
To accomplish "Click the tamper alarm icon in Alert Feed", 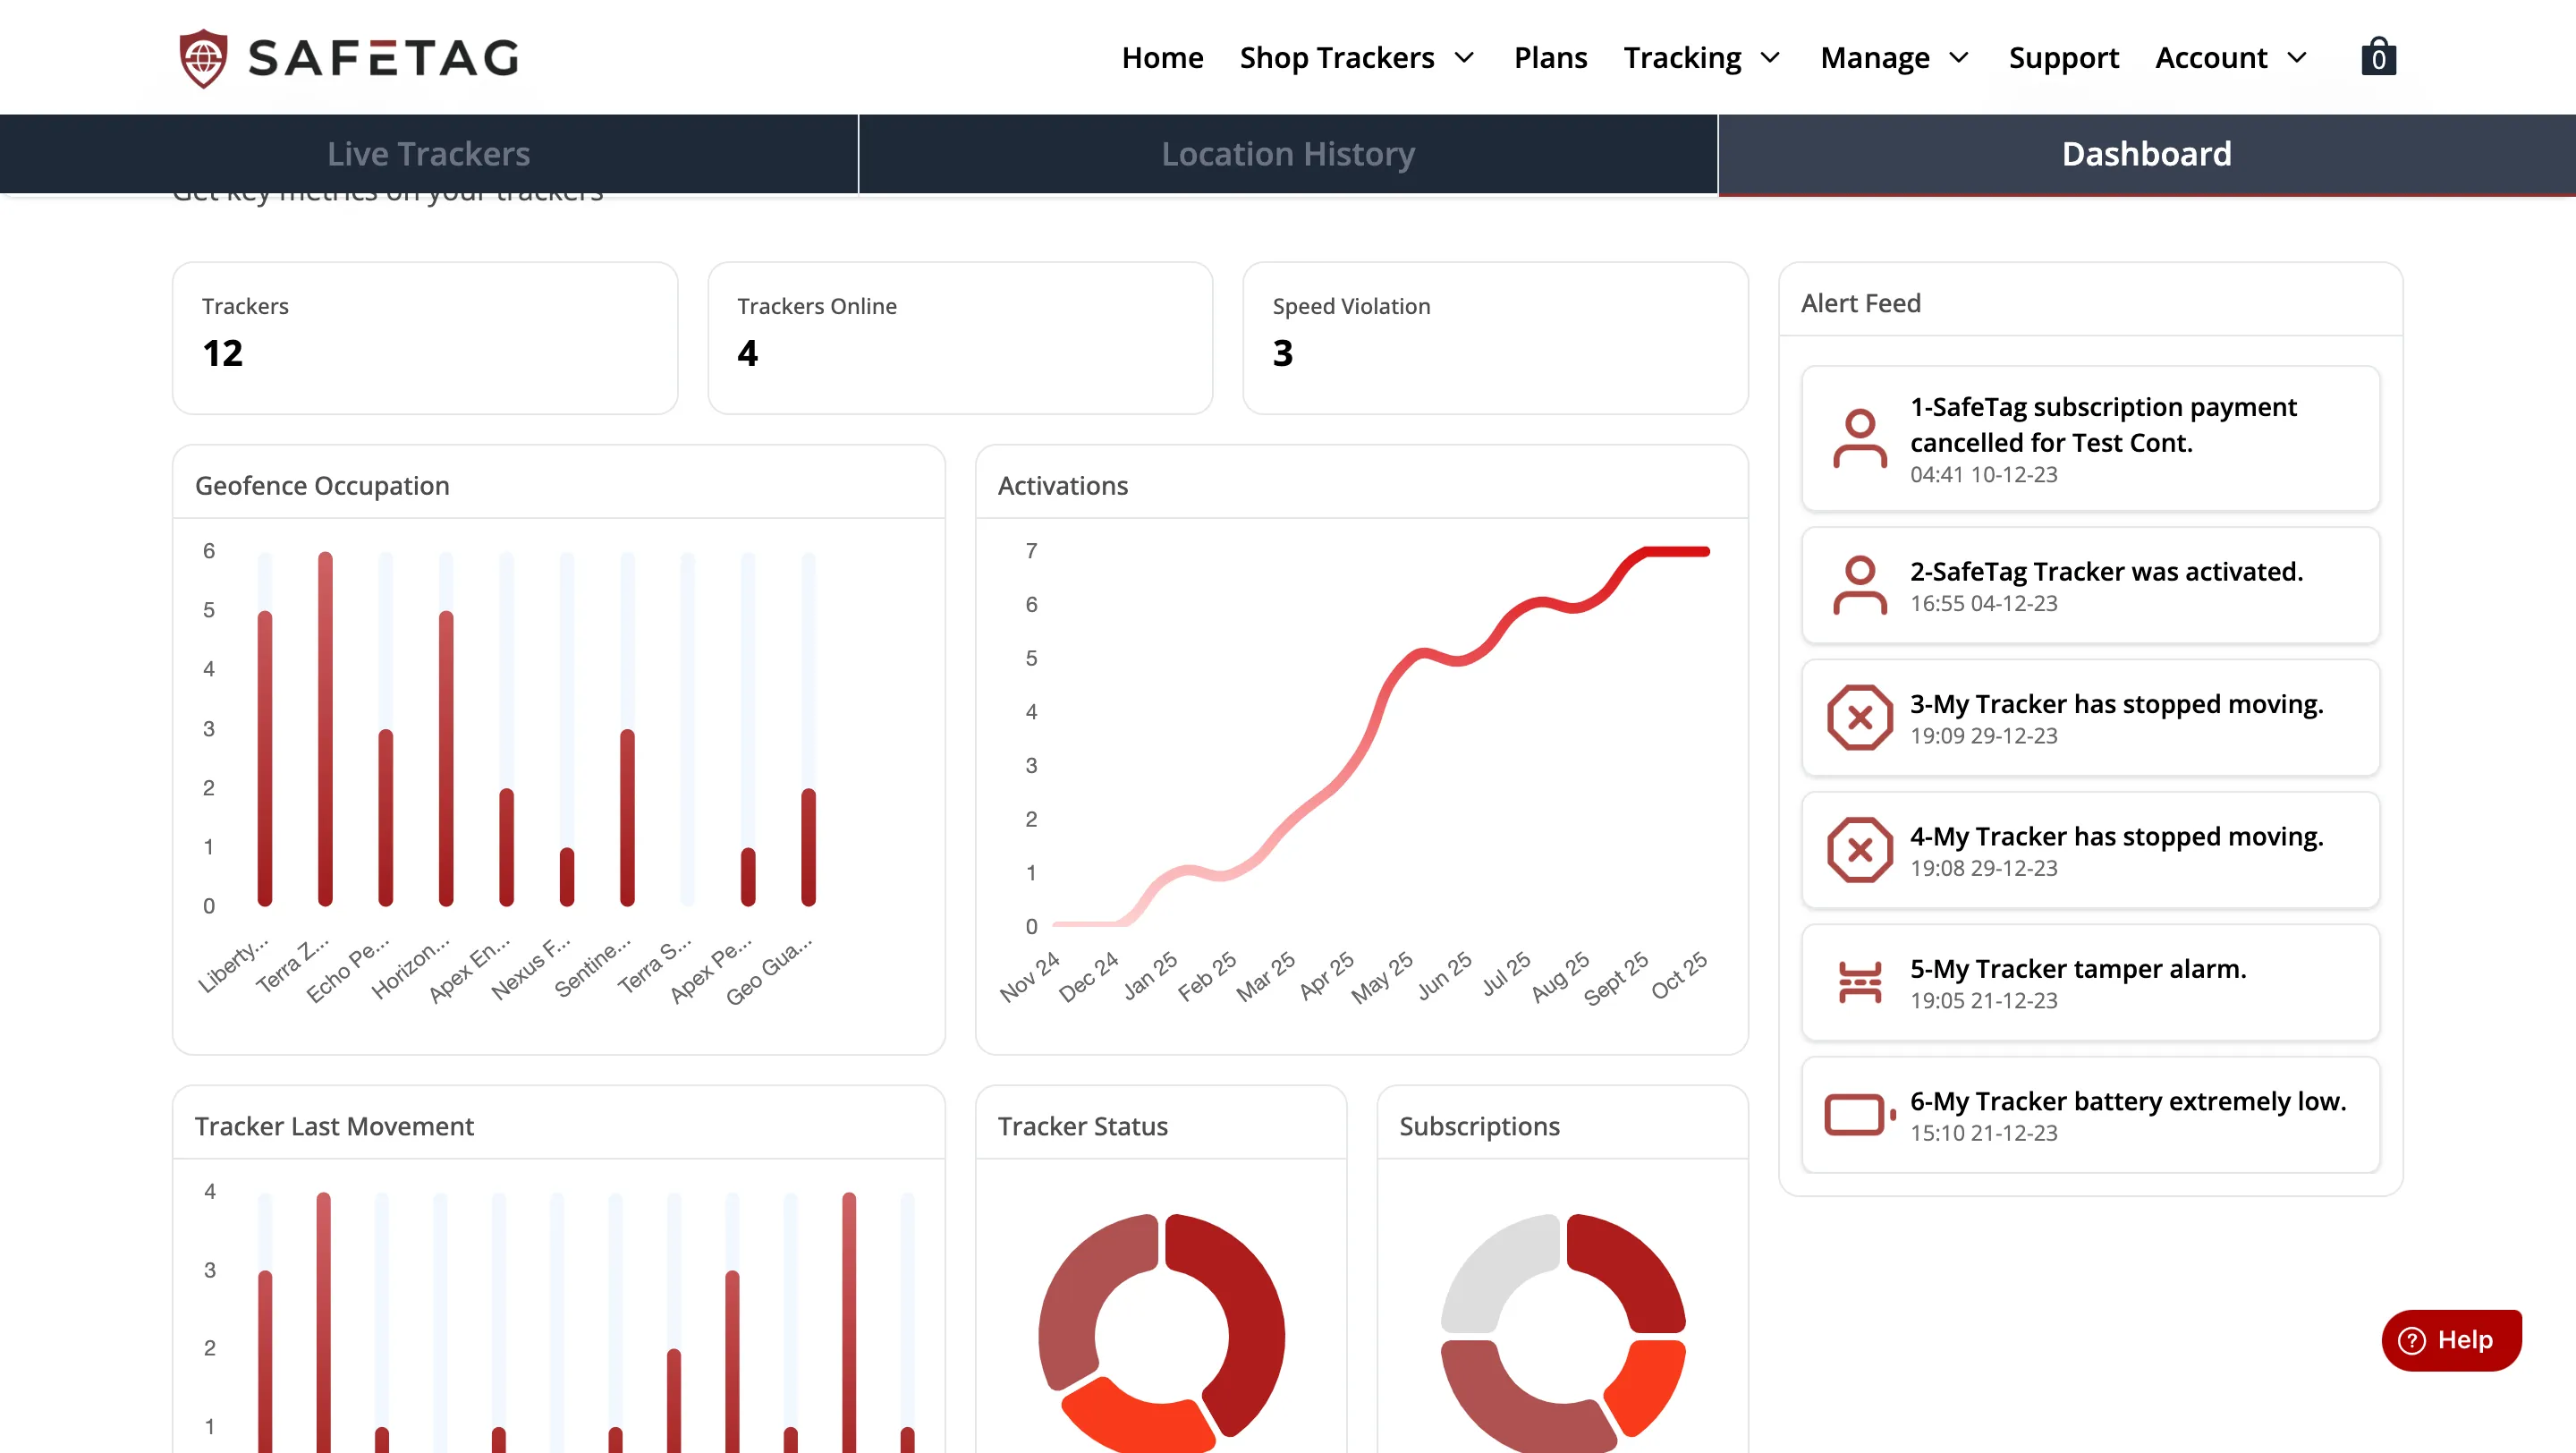I will click(x=1859, y=982).
